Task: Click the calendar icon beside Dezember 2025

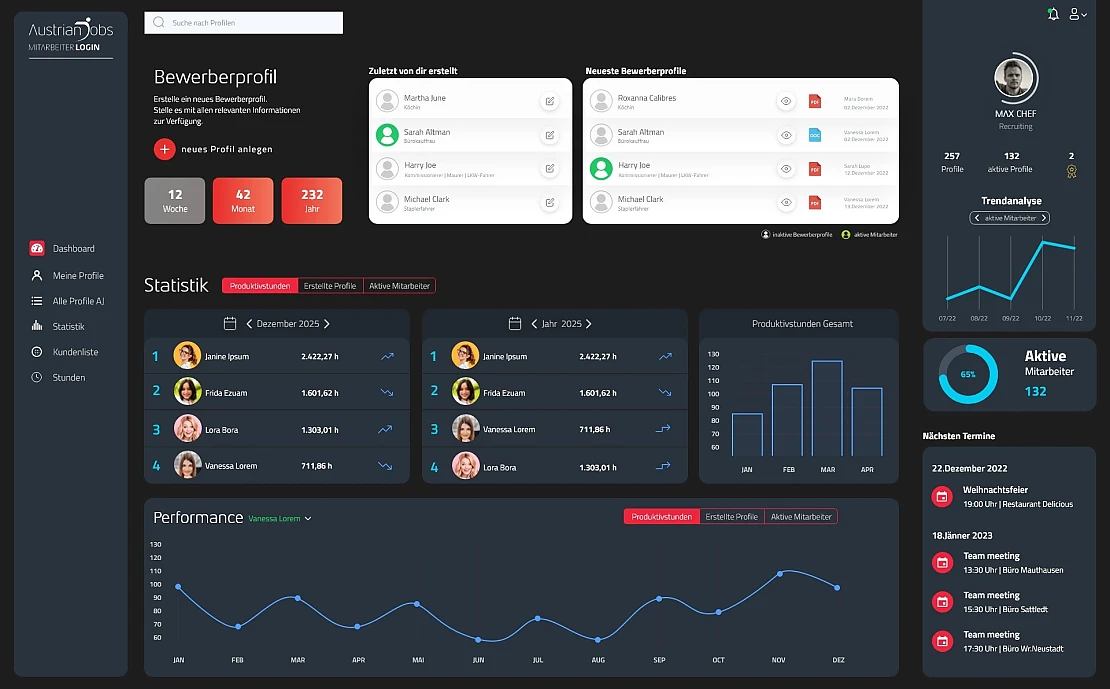Action: 230,324
